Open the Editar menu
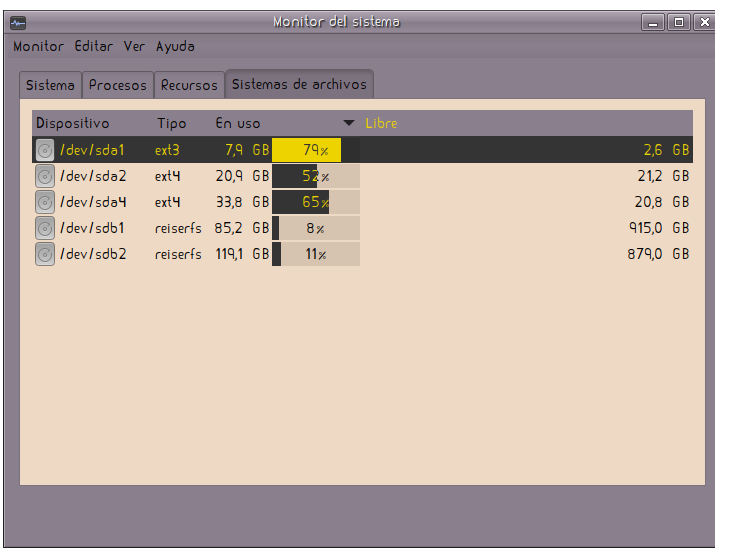Image resolution: width=732 pixels, height=558 pixels. (x=94, y=46)
